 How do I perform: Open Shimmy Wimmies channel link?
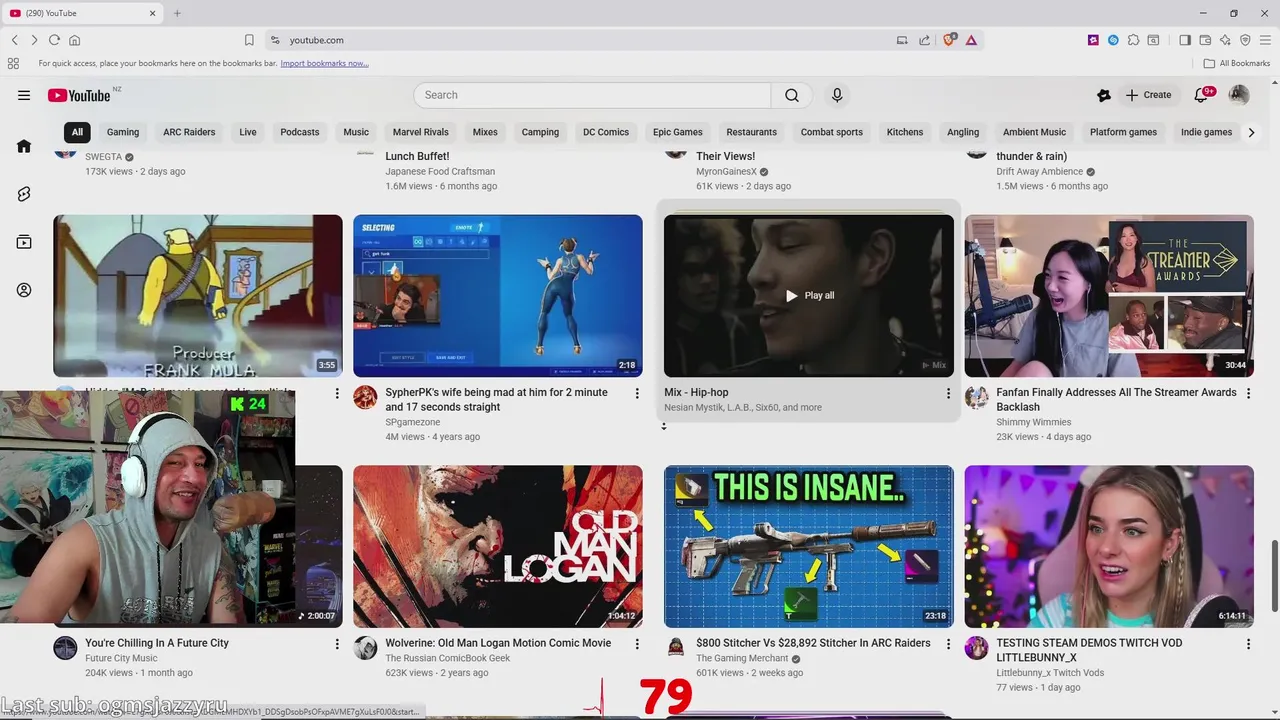pos(1034,422)
